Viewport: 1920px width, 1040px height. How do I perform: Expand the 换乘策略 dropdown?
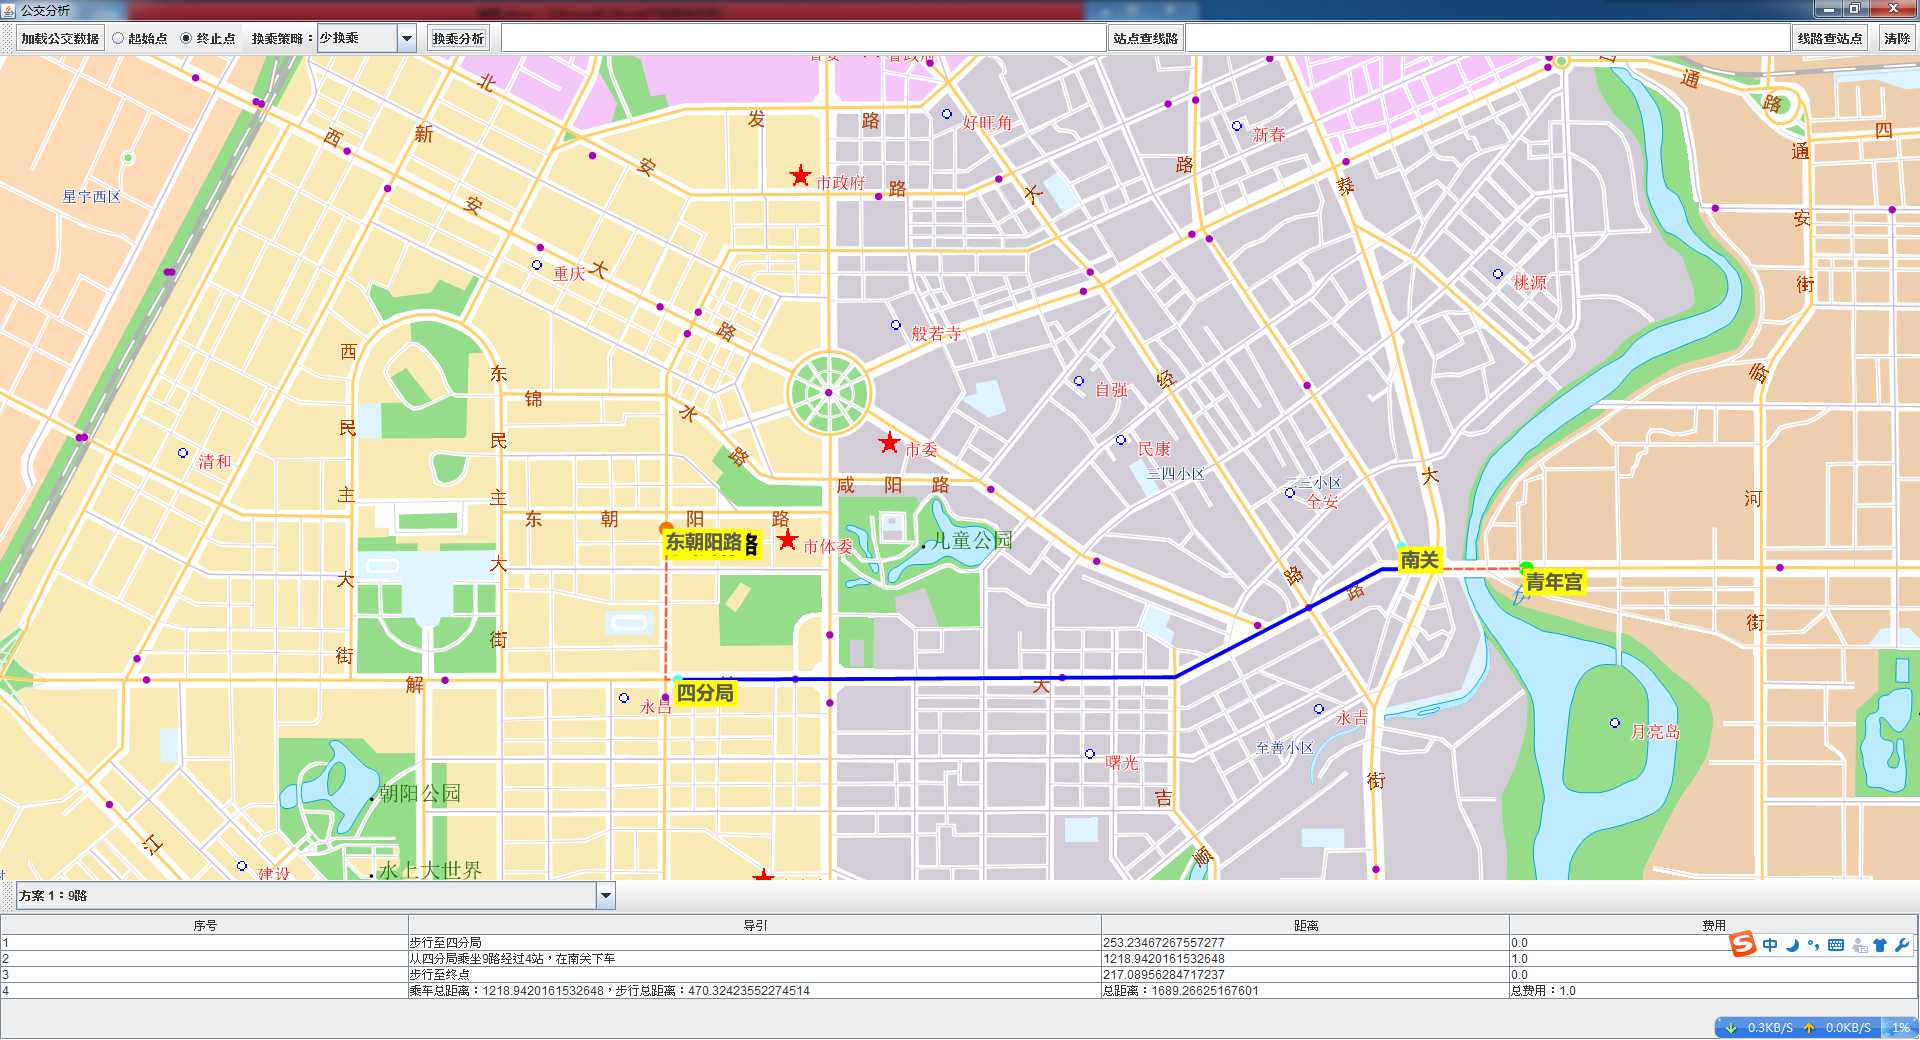(x=407, y=38)
